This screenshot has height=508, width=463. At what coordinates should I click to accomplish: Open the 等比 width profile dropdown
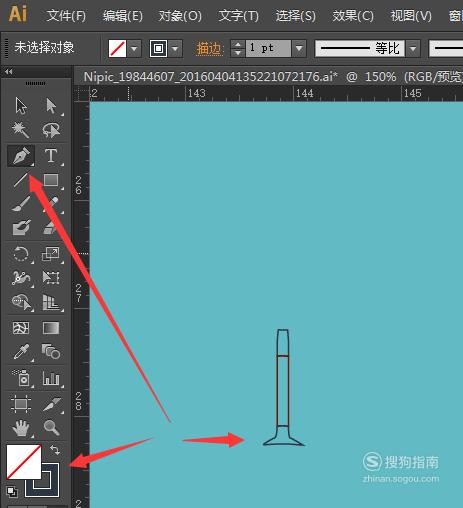pyautogui.click(x=413, y=49)
